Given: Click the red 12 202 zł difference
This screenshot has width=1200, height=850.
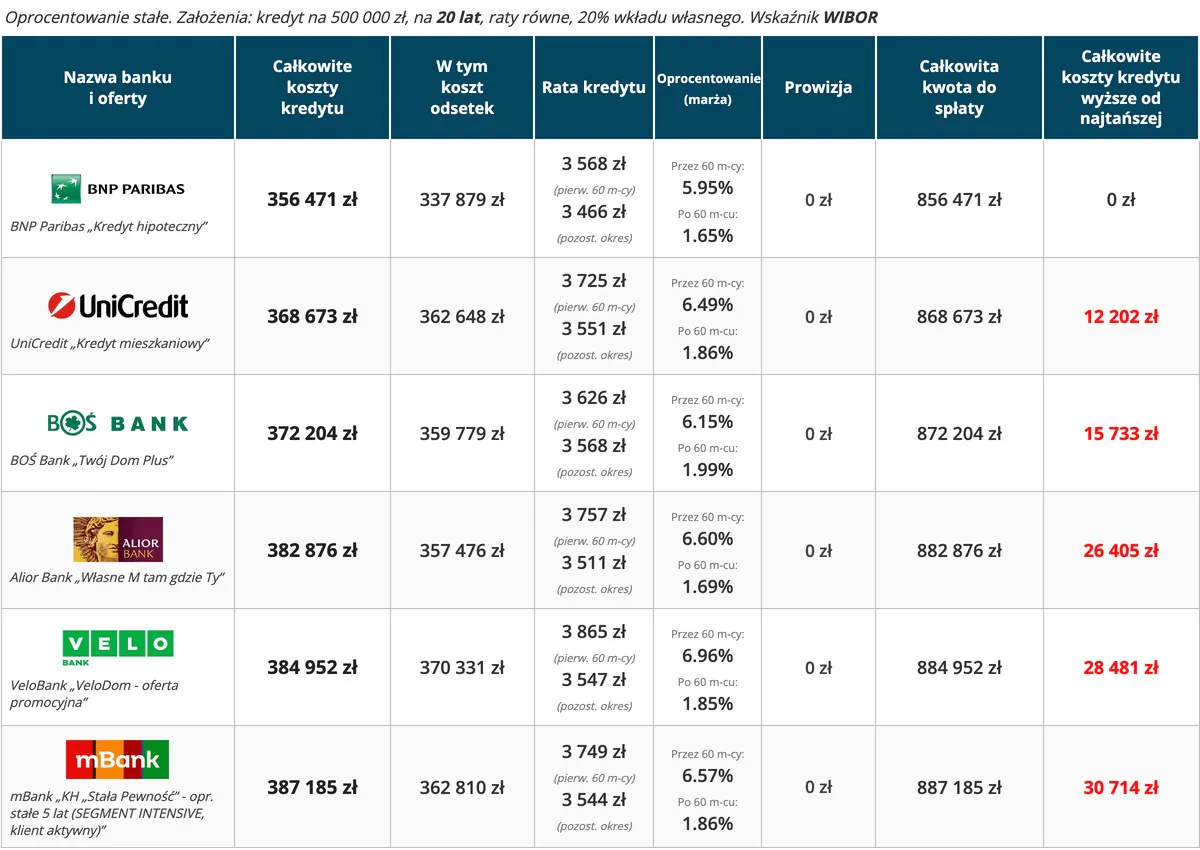Looking at the screenshot, I should (1121, 316).
